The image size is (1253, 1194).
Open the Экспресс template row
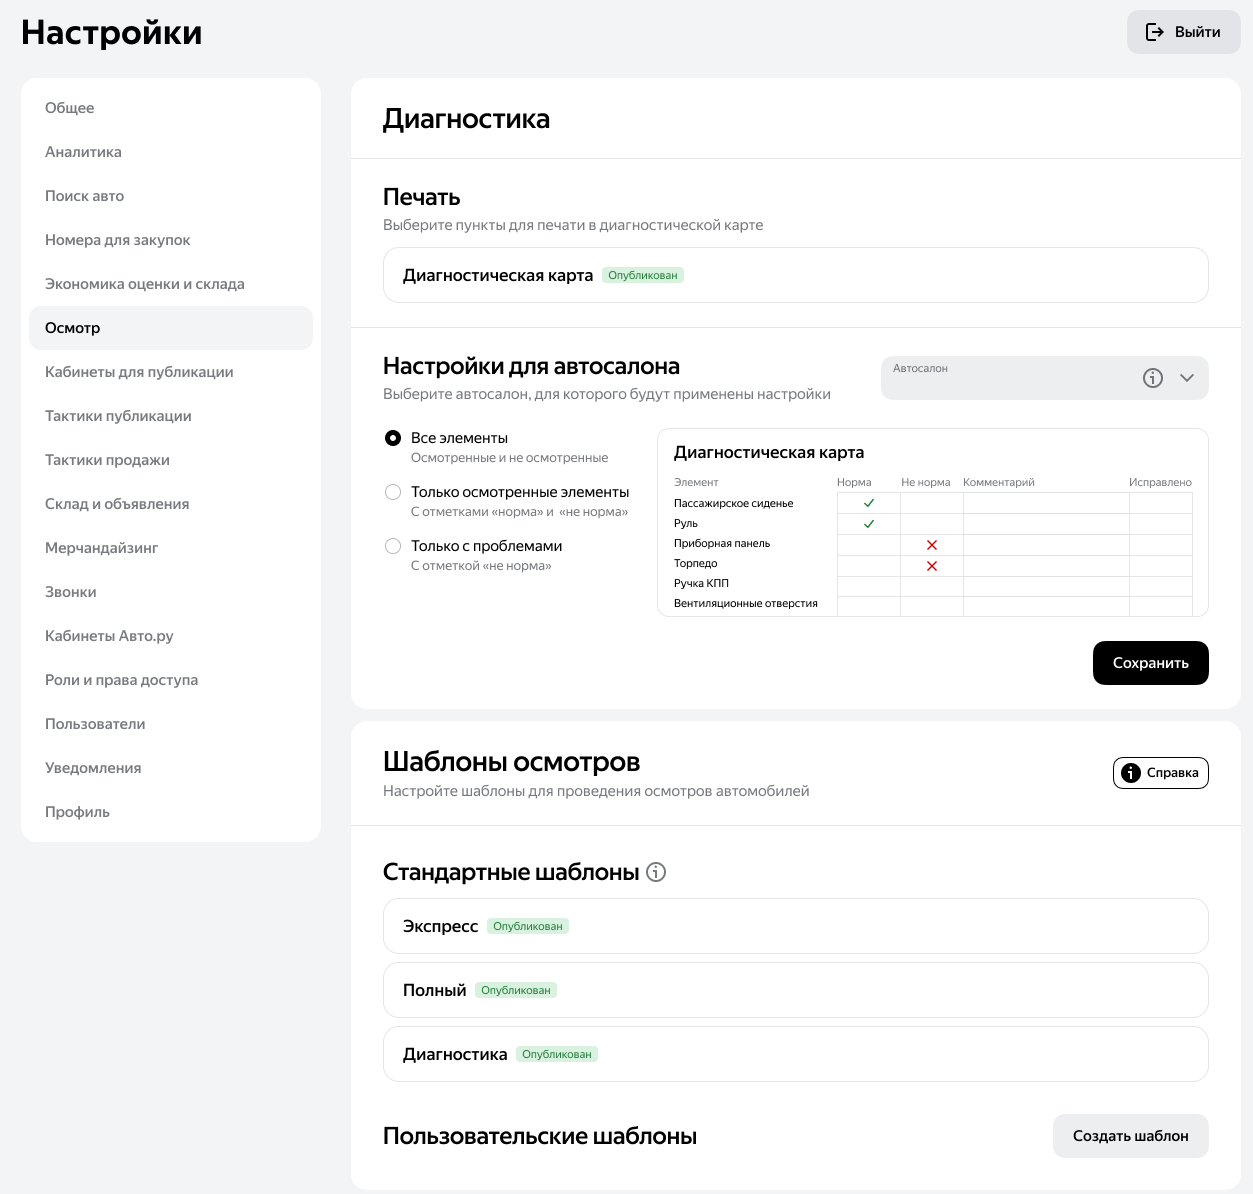coord(796,926)
